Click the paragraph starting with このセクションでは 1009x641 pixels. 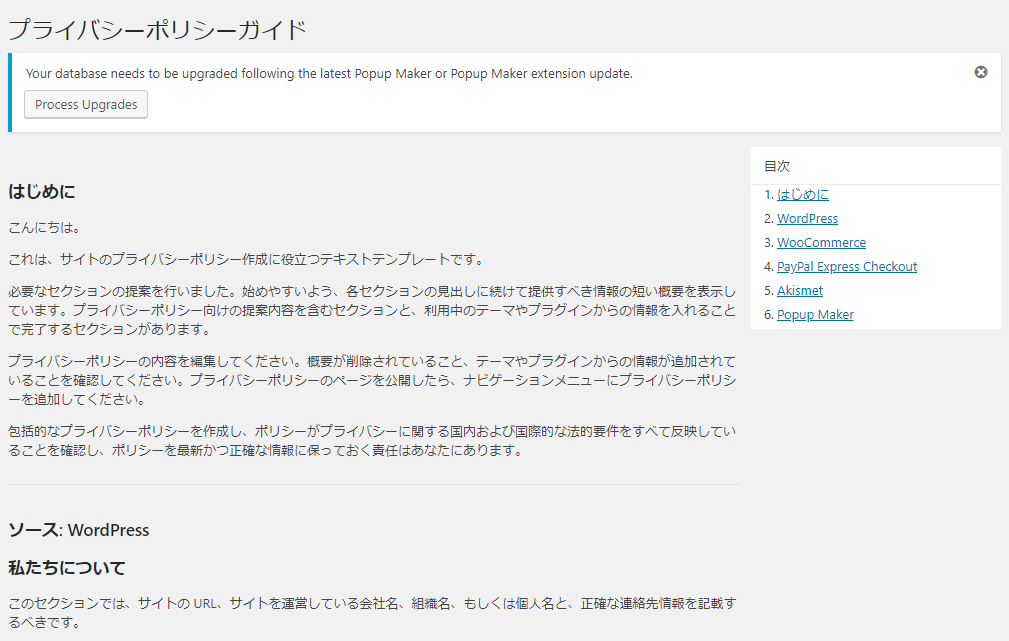click(x=372, y=612)
